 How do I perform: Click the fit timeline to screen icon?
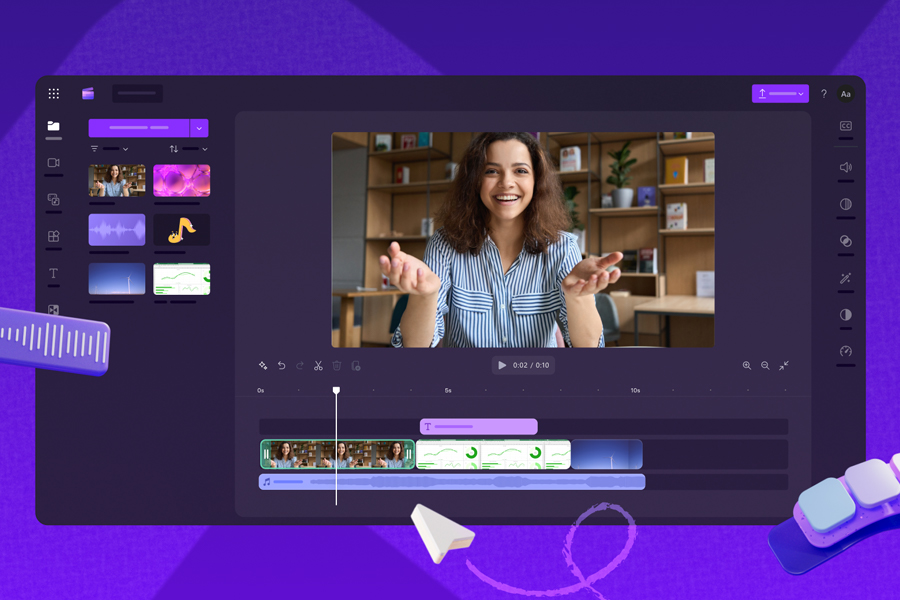tap(783, 365)
